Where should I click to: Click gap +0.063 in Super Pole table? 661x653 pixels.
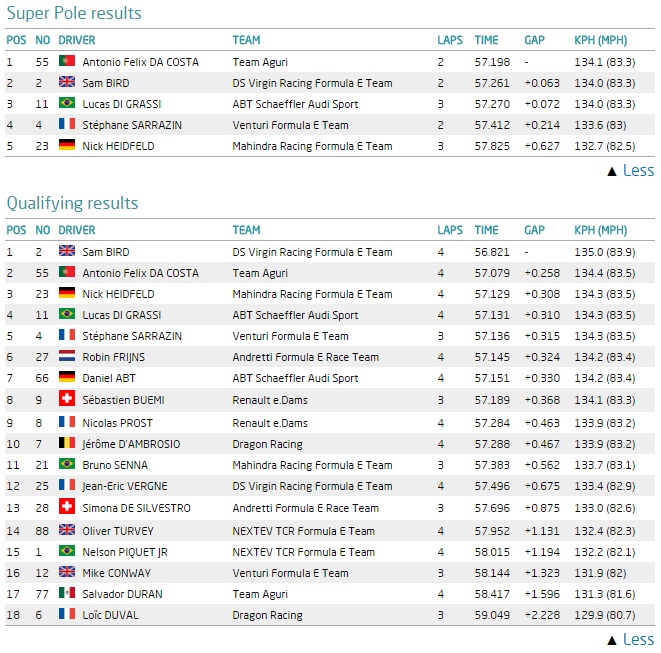pyautogui.click(x=542, y=83)
